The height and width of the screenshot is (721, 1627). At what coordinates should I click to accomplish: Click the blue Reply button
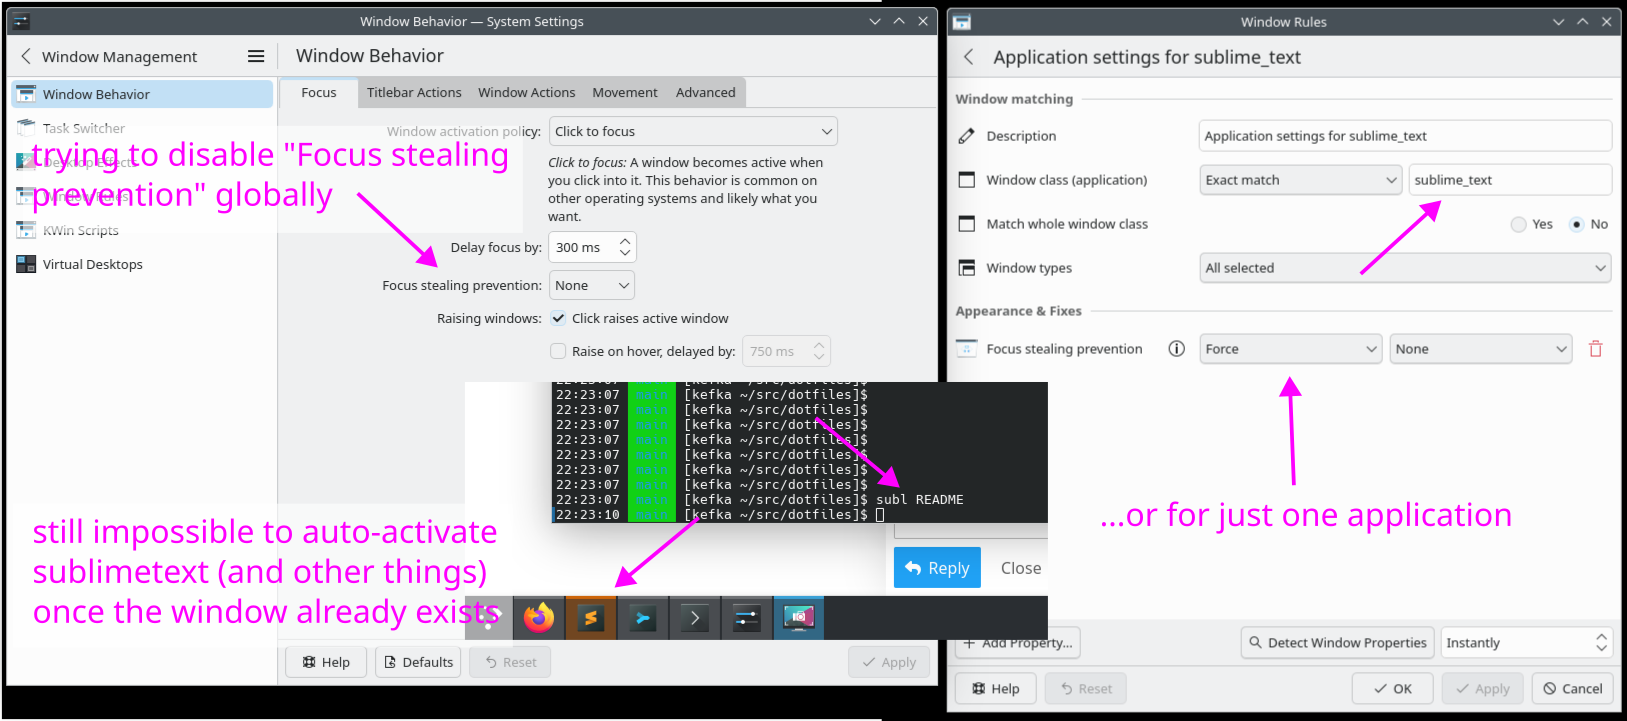pos(937,568)
